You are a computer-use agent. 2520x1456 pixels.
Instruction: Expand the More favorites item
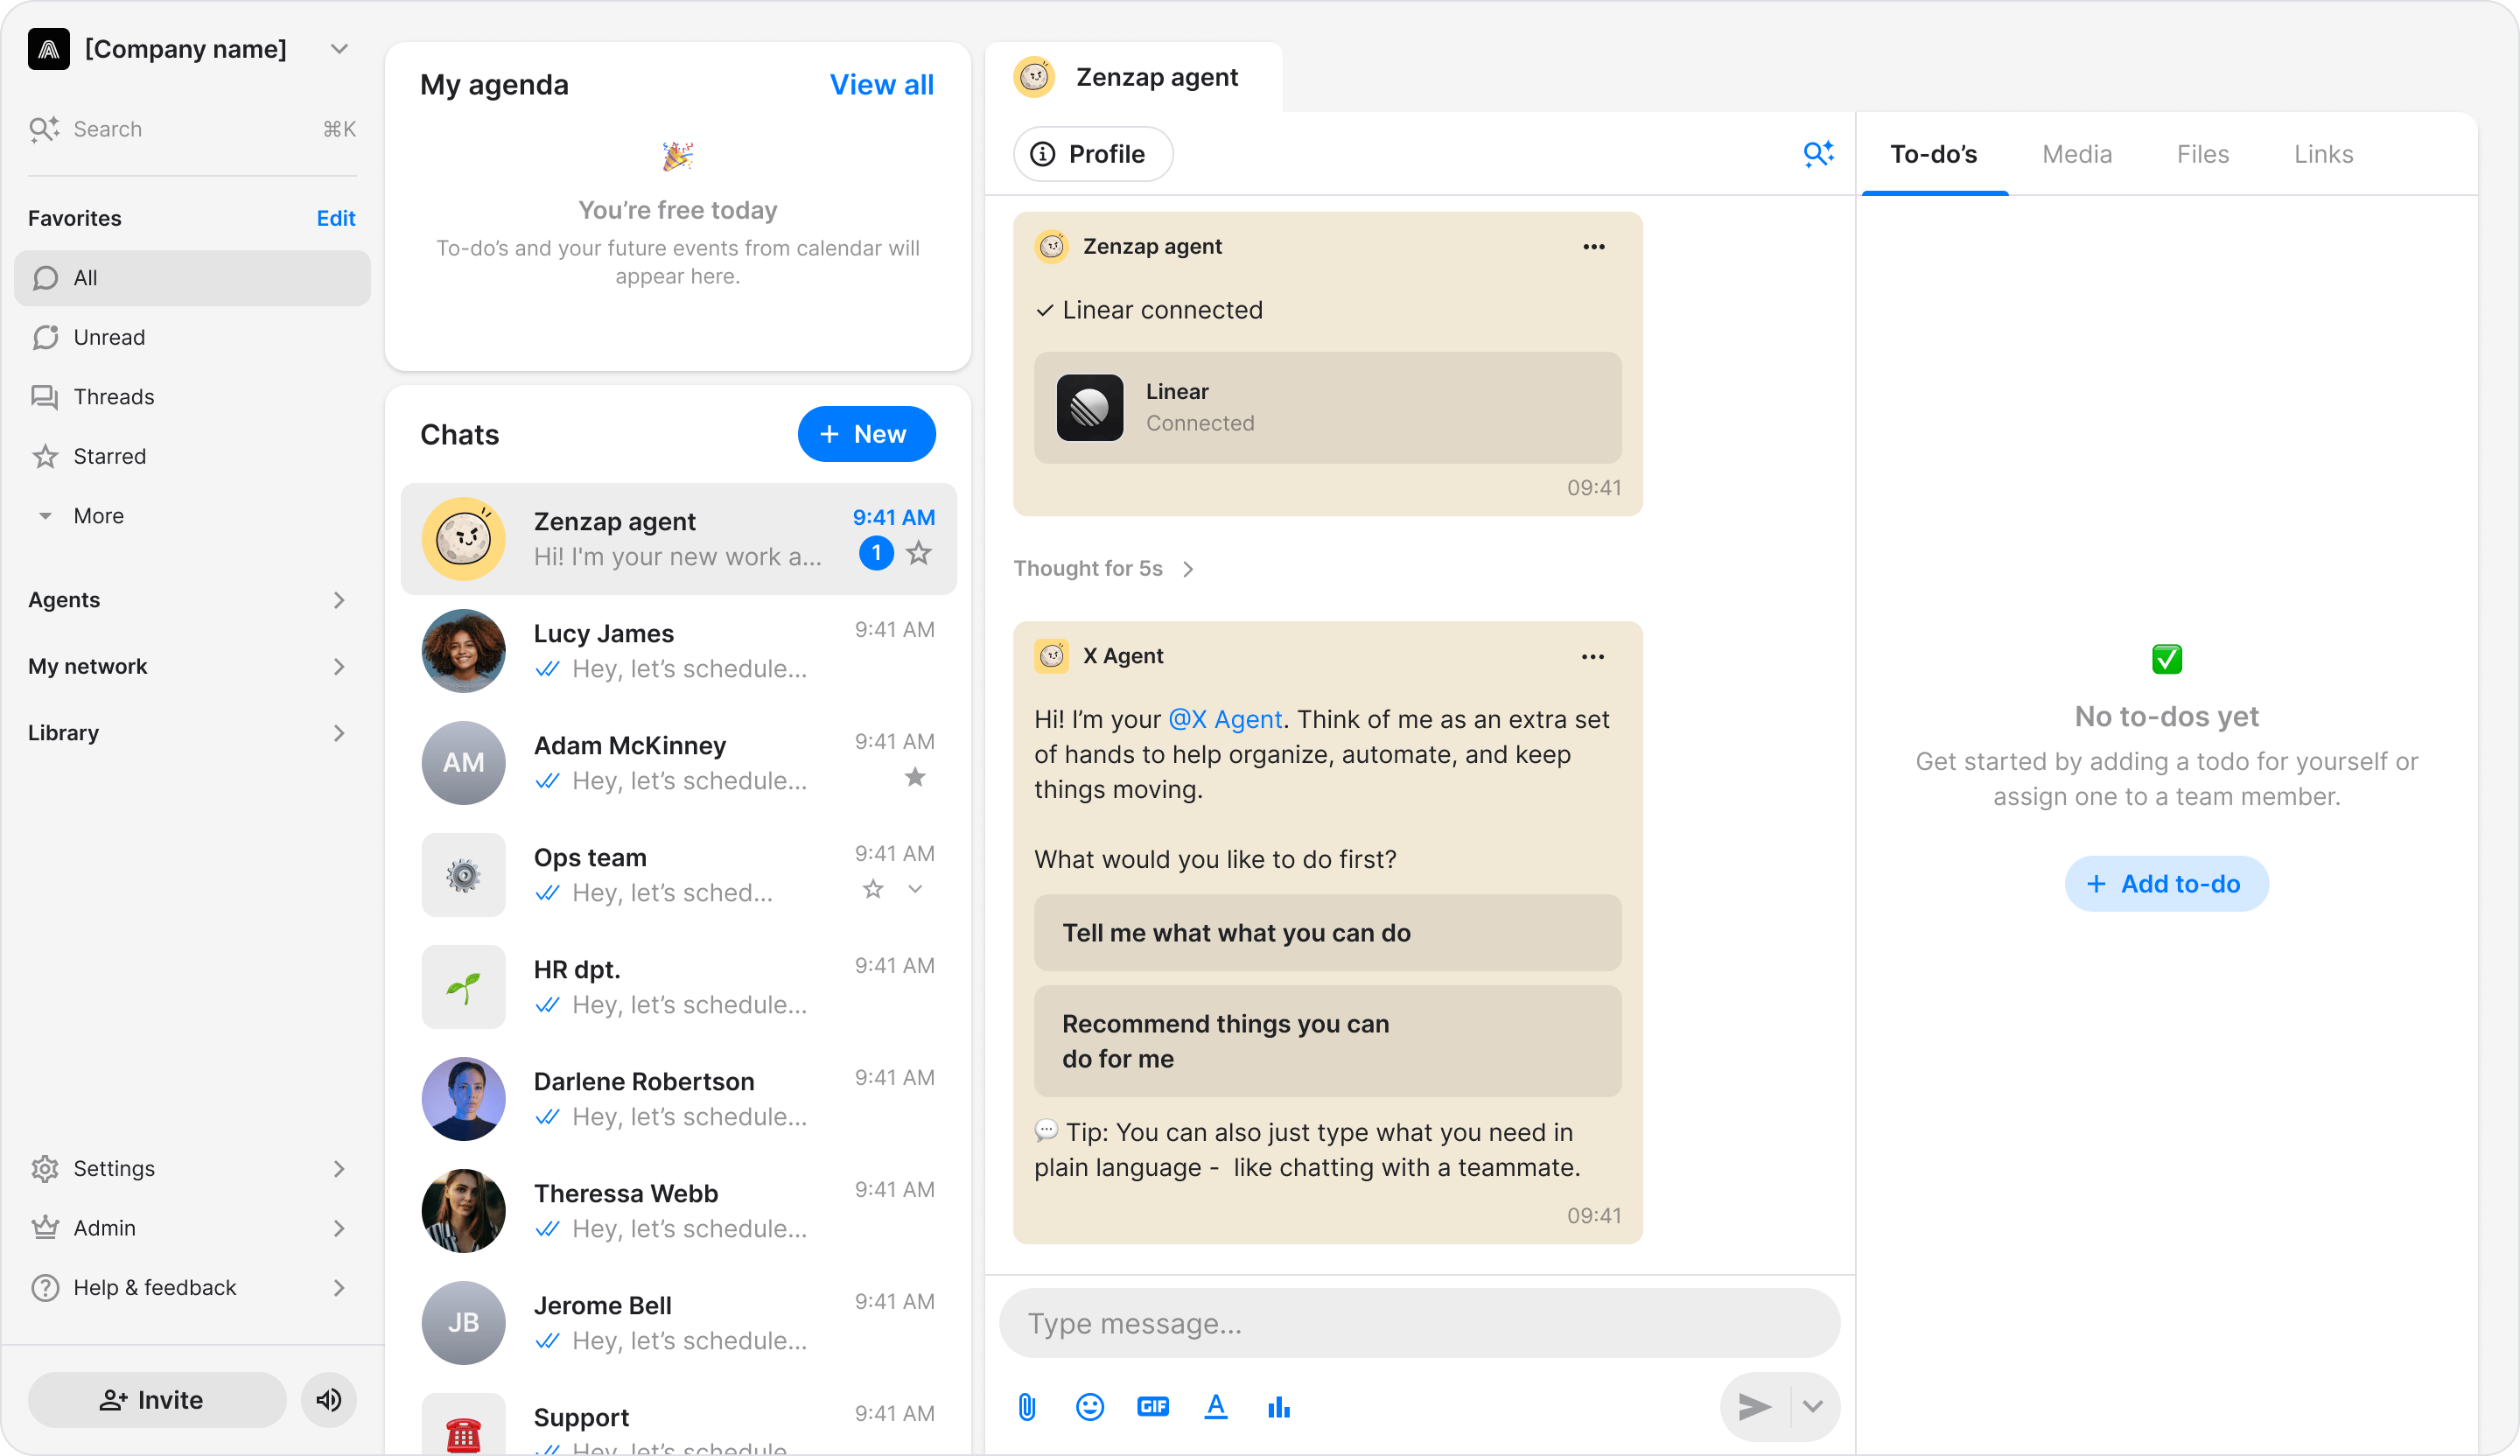192,516
